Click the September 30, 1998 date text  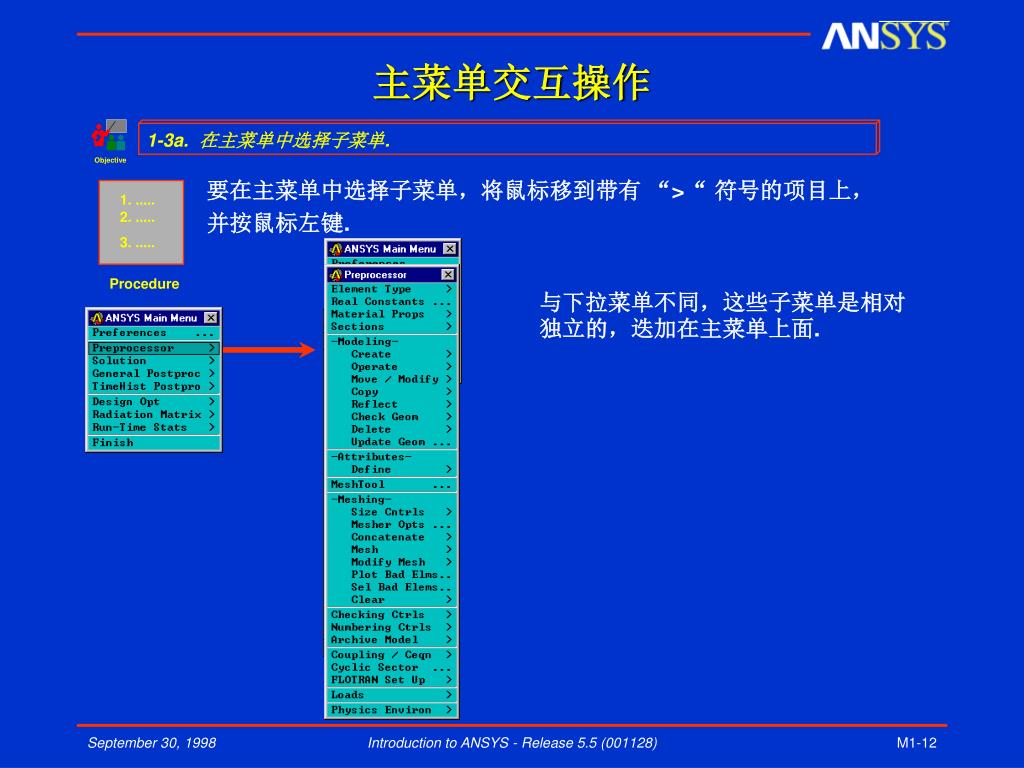pos(152,743)
